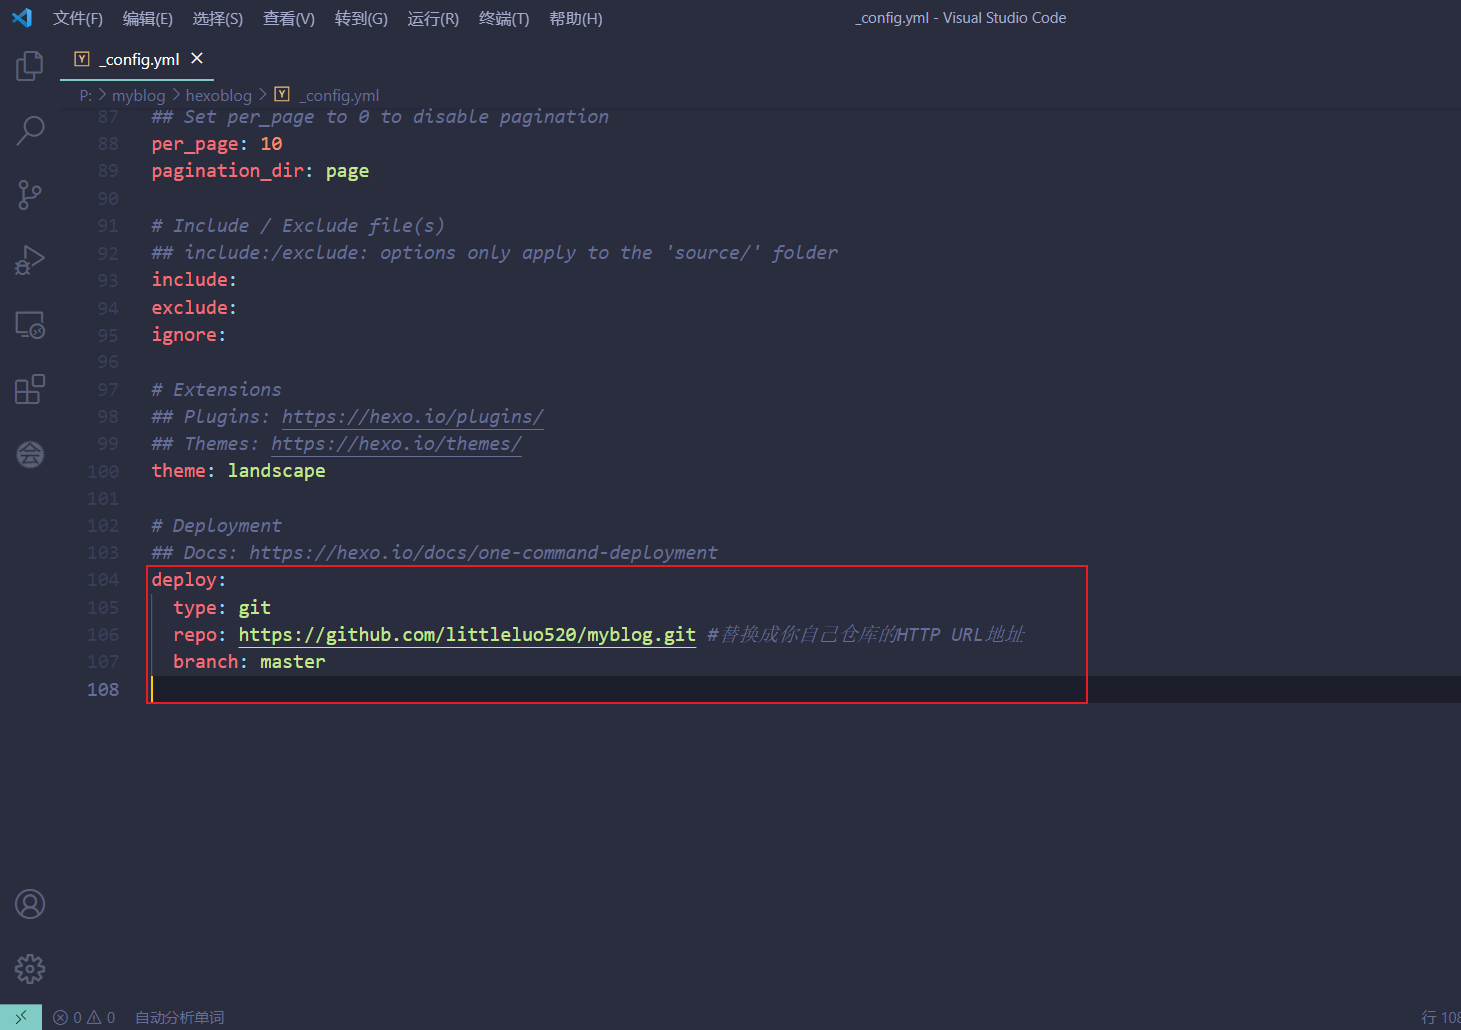Open the 终端(T) menu
The height and width of the screenshot is (1030, 1461).
point(504,19)
